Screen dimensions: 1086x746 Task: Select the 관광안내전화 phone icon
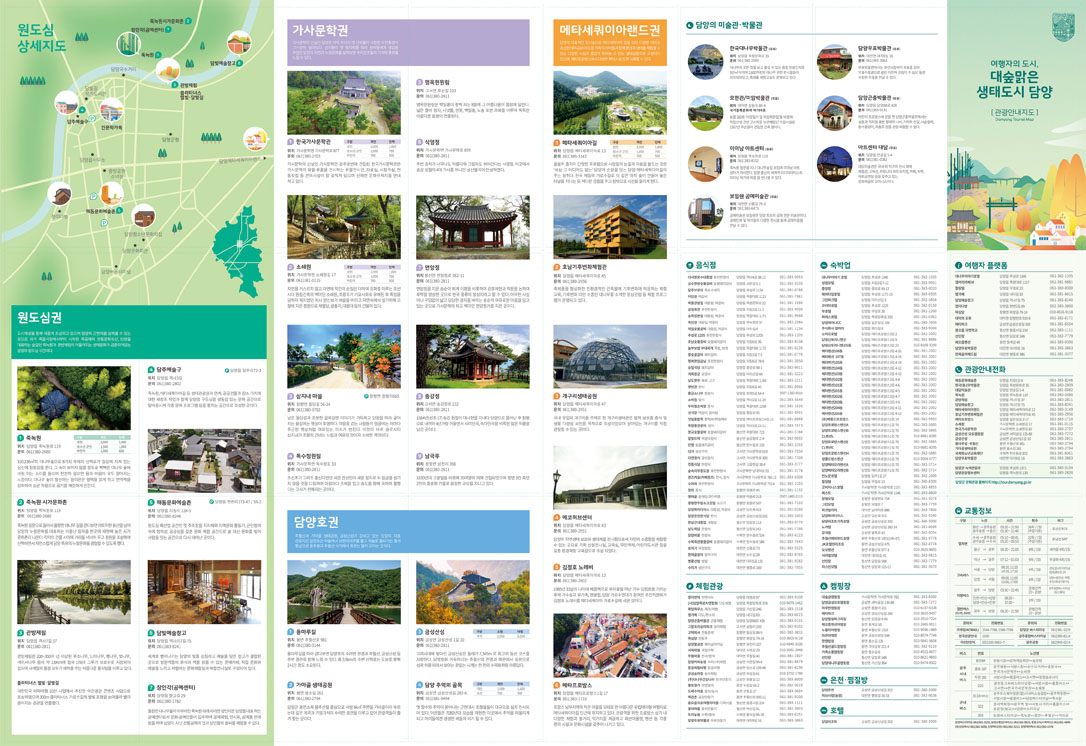click(x=959, y=369)
